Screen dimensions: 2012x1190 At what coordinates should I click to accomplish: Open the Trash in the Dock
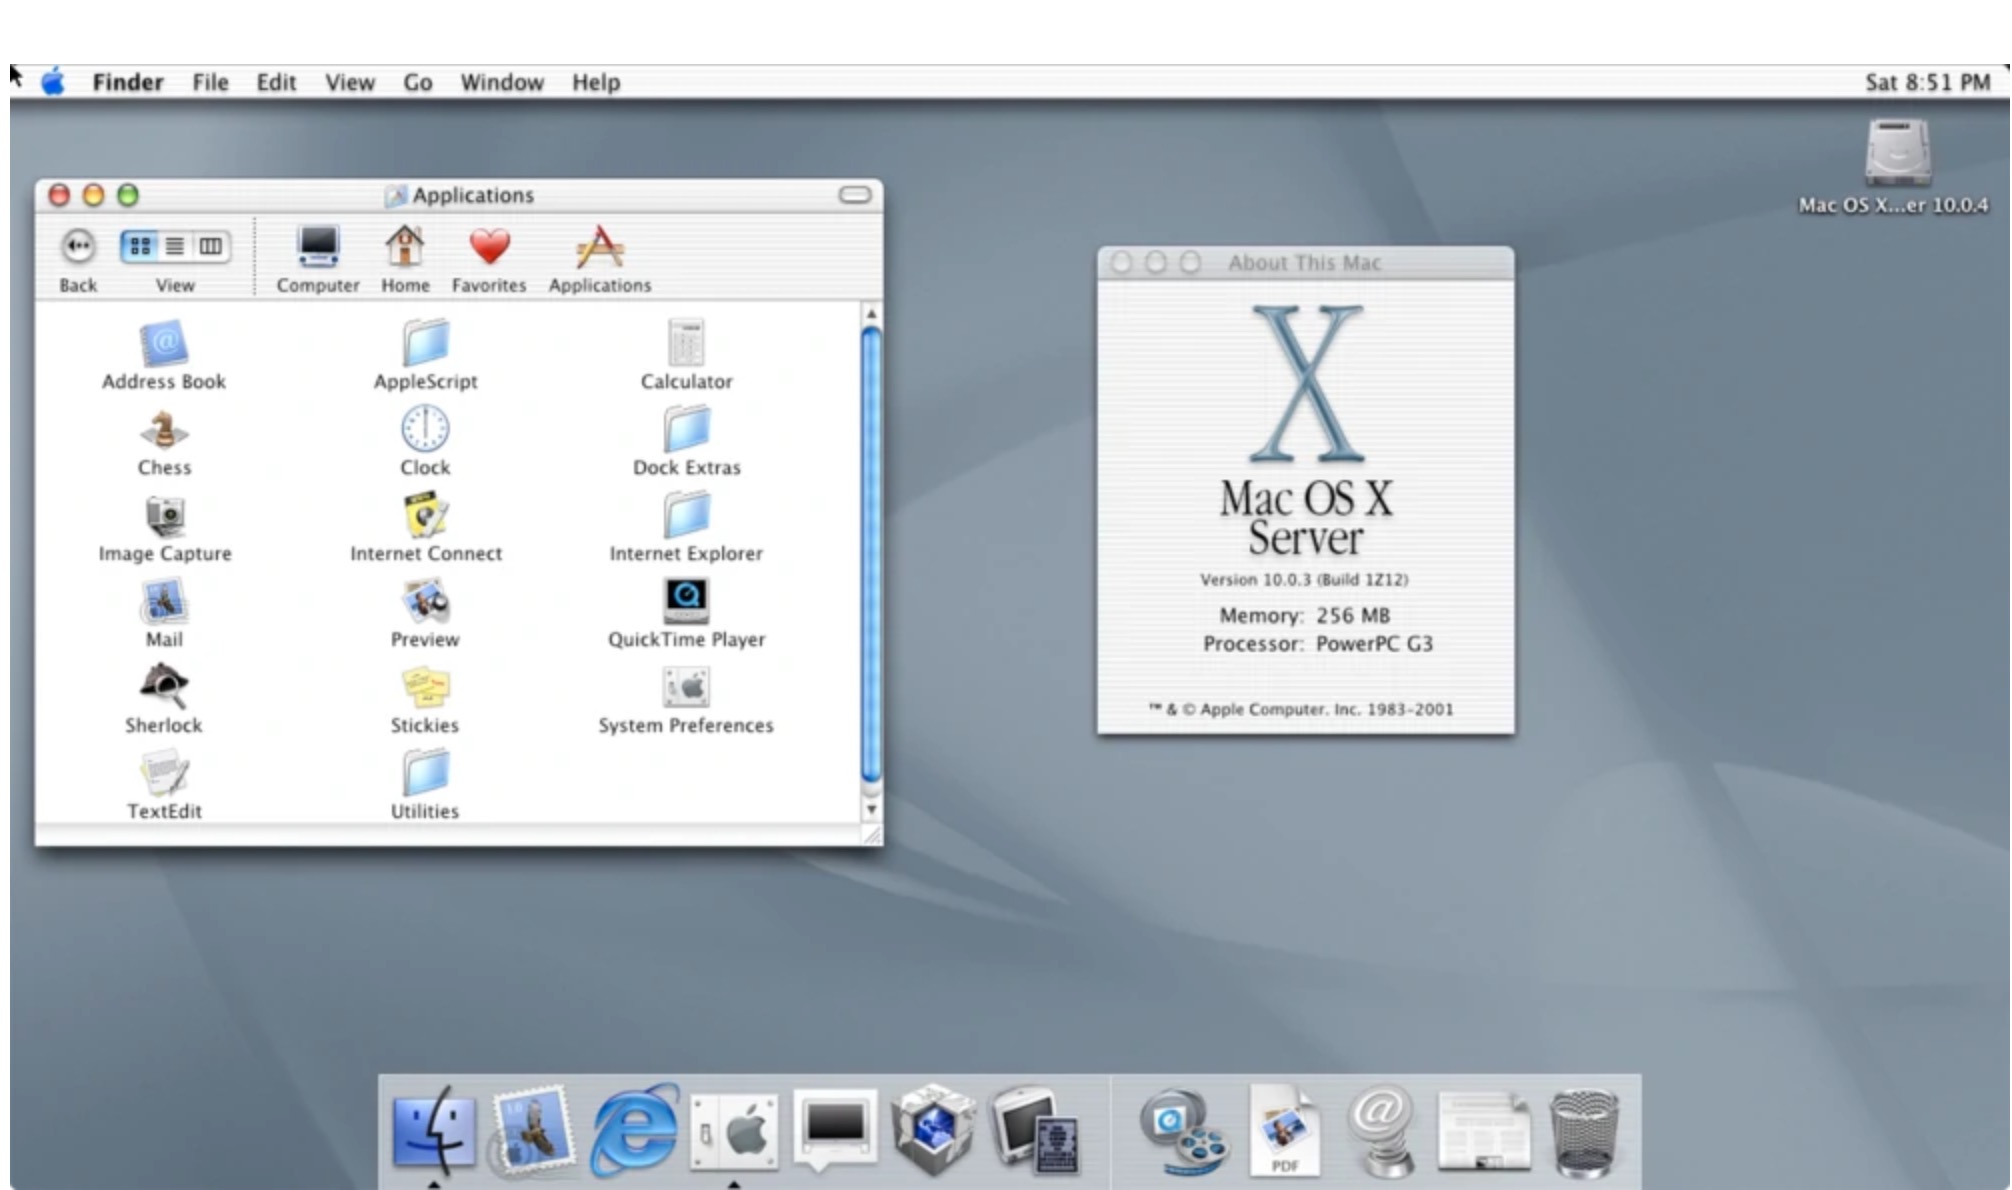click(1584, 1134)
